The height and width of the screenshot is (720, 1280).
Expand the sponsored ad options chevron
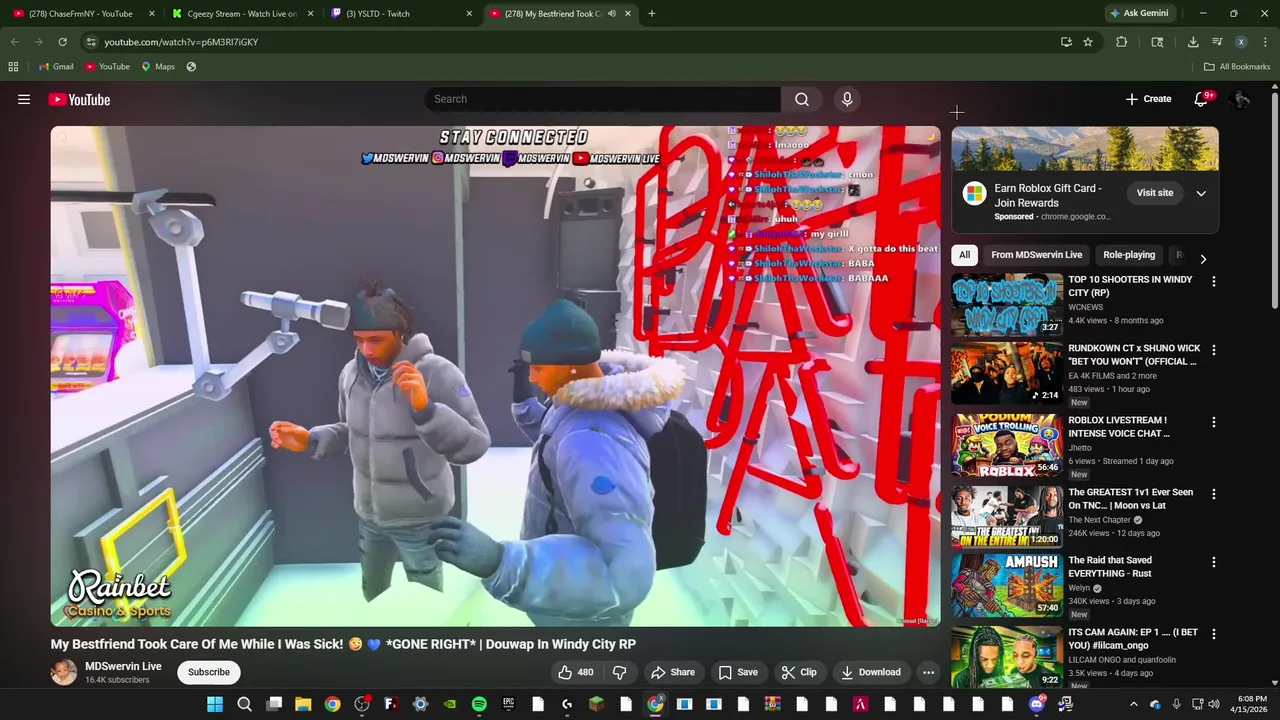tap(1201, 193)
